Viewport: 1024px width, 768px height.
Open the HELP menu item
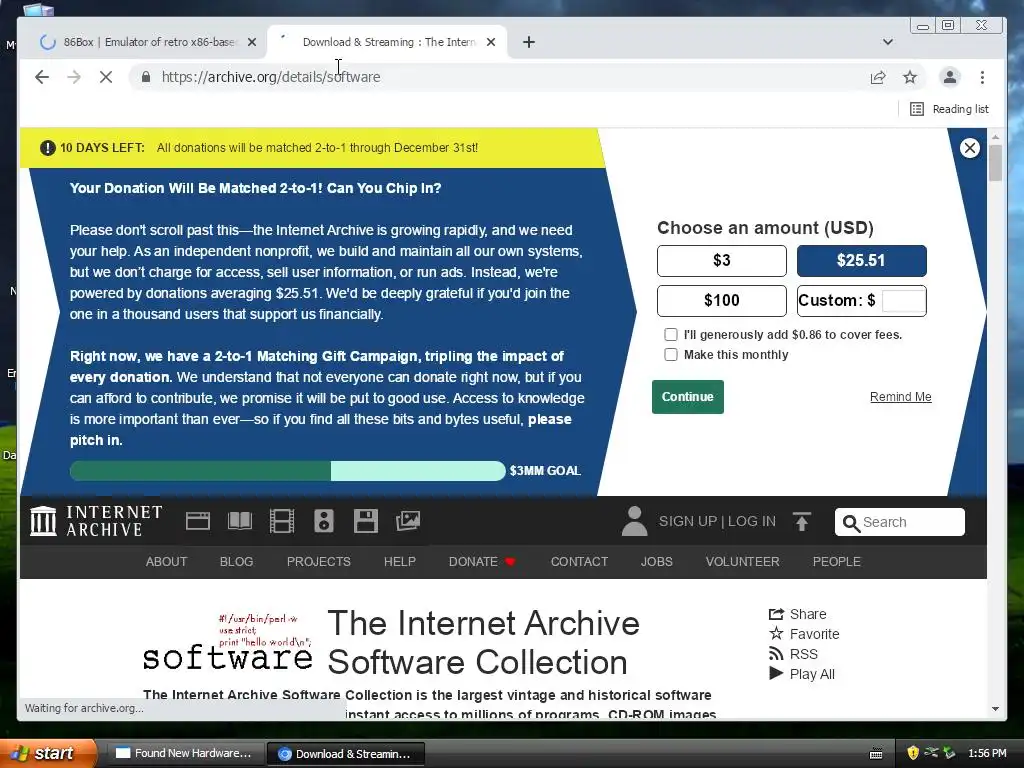pyautogui.click(x=400, y=562)
